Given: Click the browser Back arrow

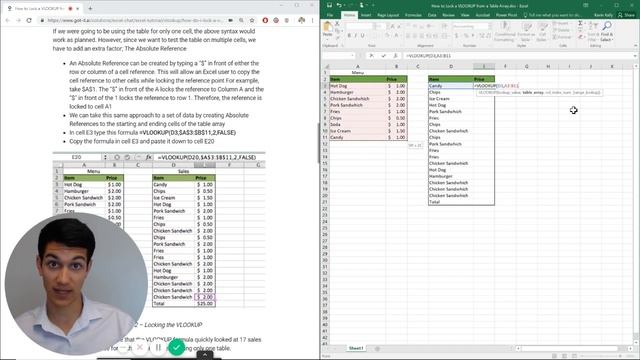Looking at the screenshot, I should click(x=8, y=20).
